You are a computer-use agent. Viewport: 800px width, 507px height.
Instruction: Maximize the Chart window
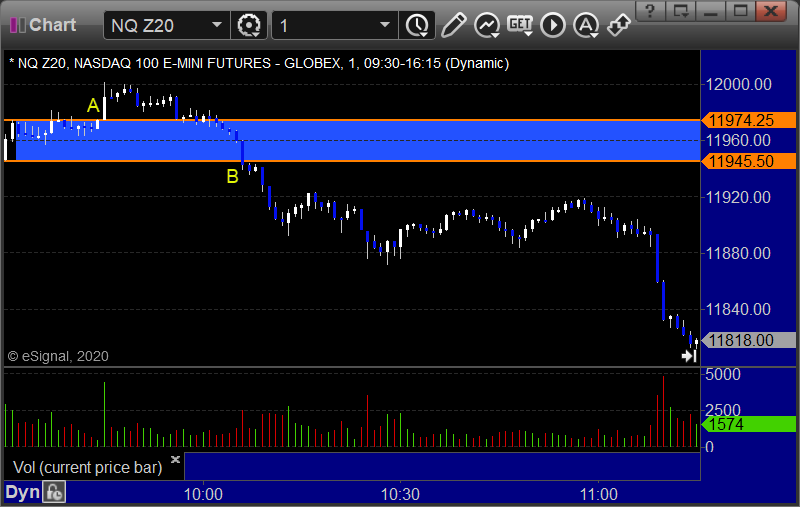(x=741, y=11)
